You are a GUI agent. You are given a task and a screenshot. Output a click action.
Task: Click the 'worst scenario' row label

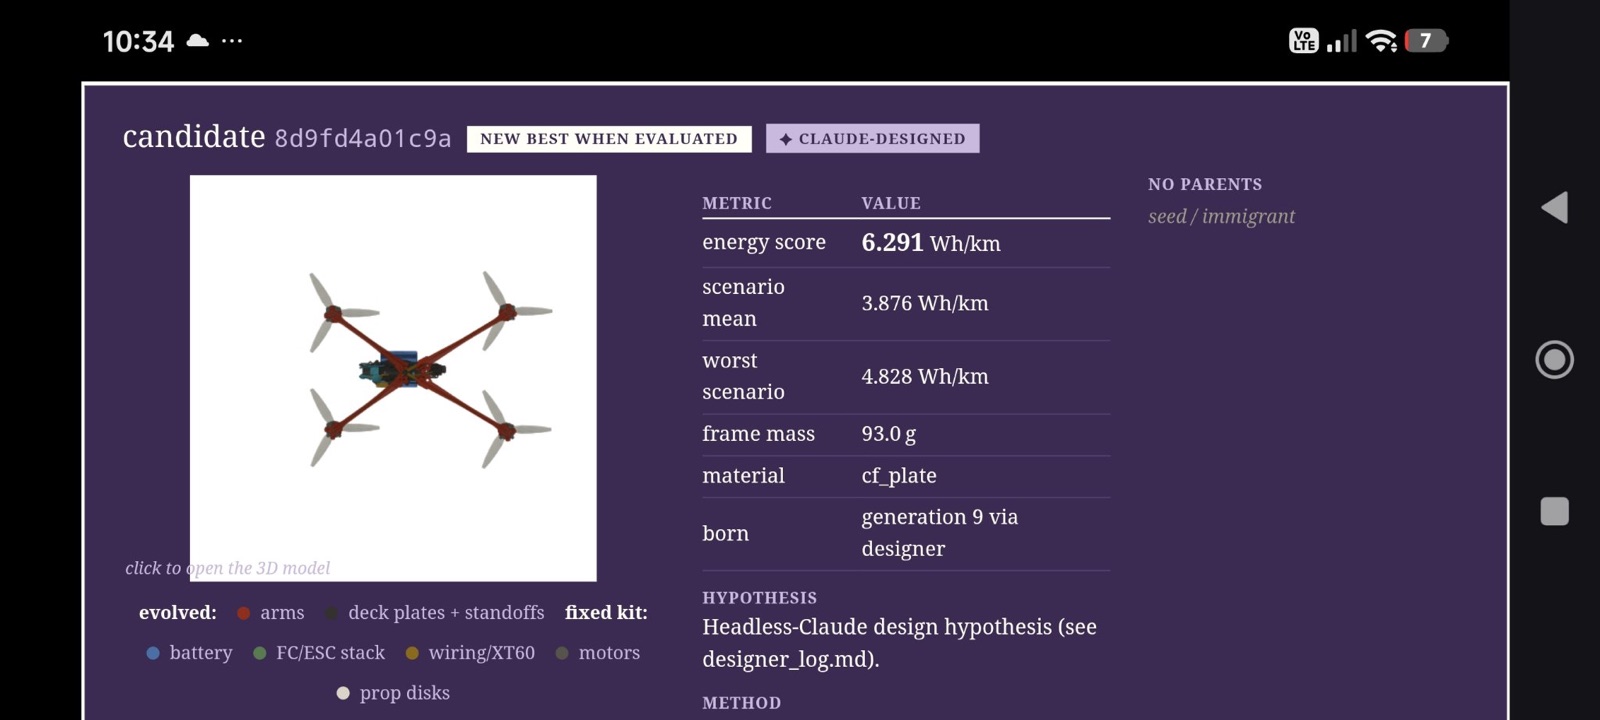coord(743,376)
